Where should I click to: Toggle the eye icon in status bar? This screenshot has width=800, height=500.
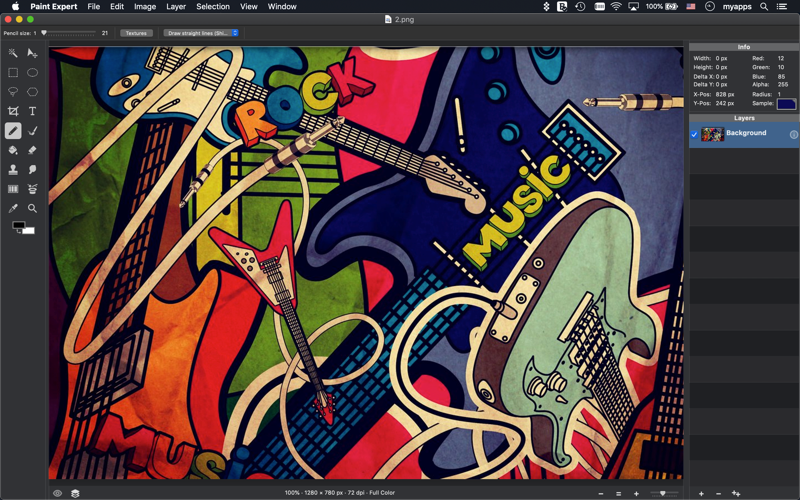click(57, 493)
